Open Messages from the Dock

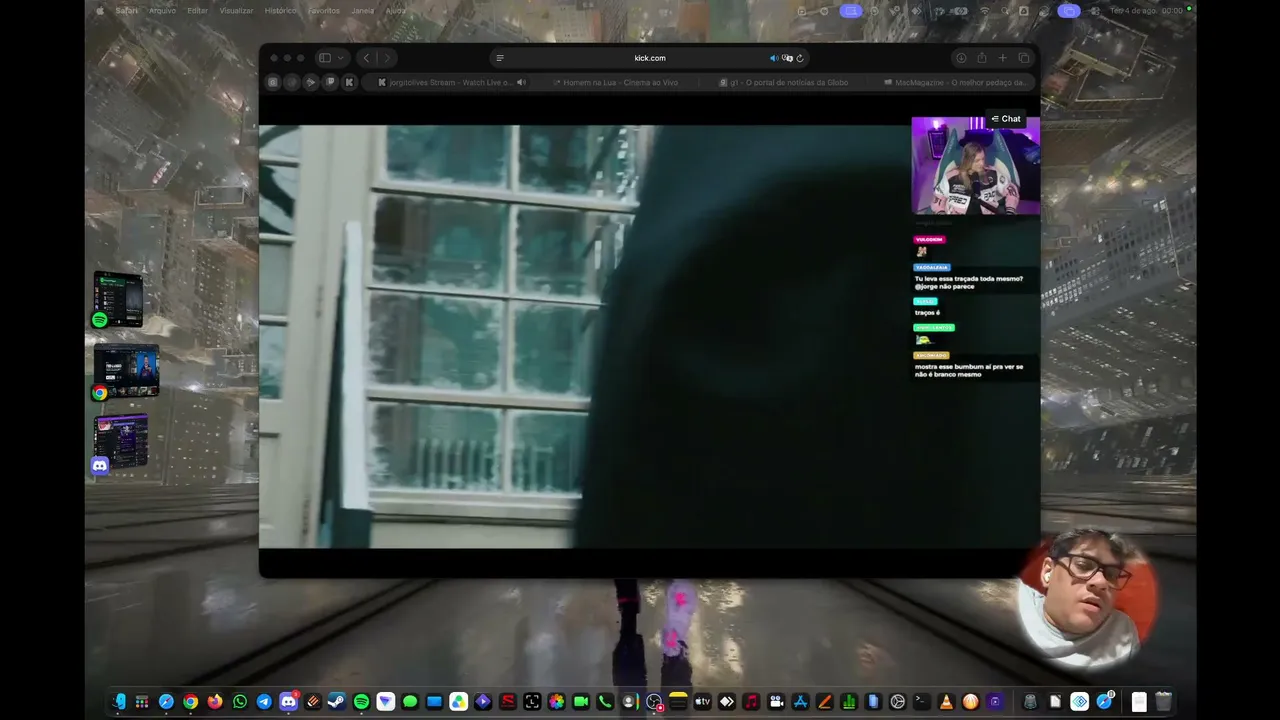coord(410,702)
